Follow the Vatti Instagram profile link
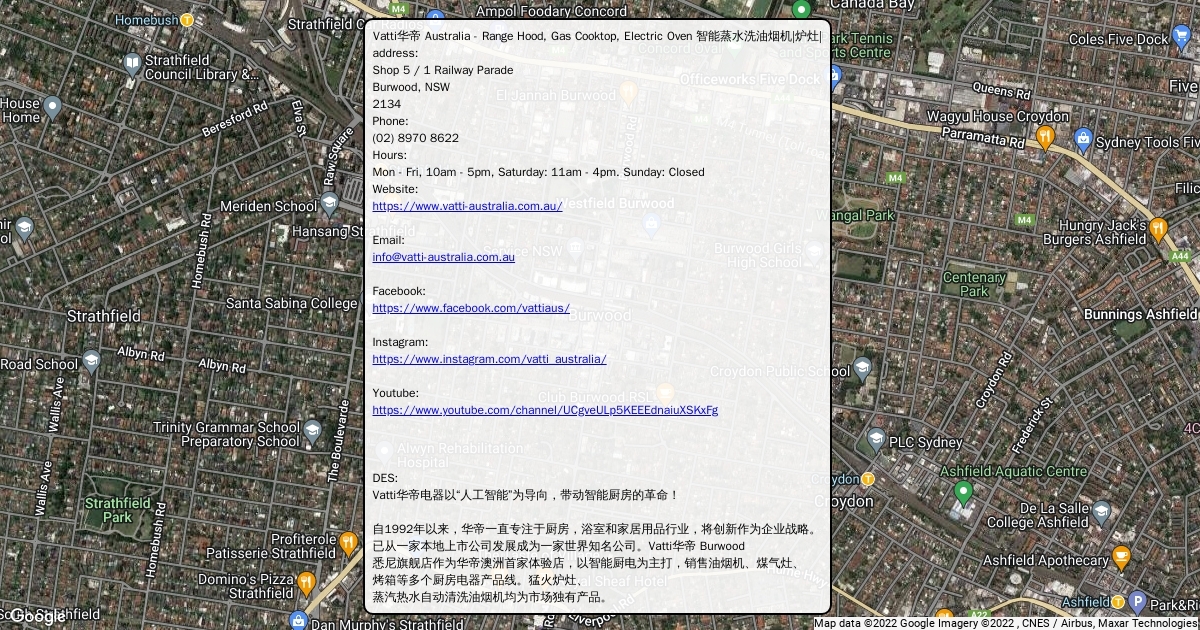 click(x=489, y=359)
